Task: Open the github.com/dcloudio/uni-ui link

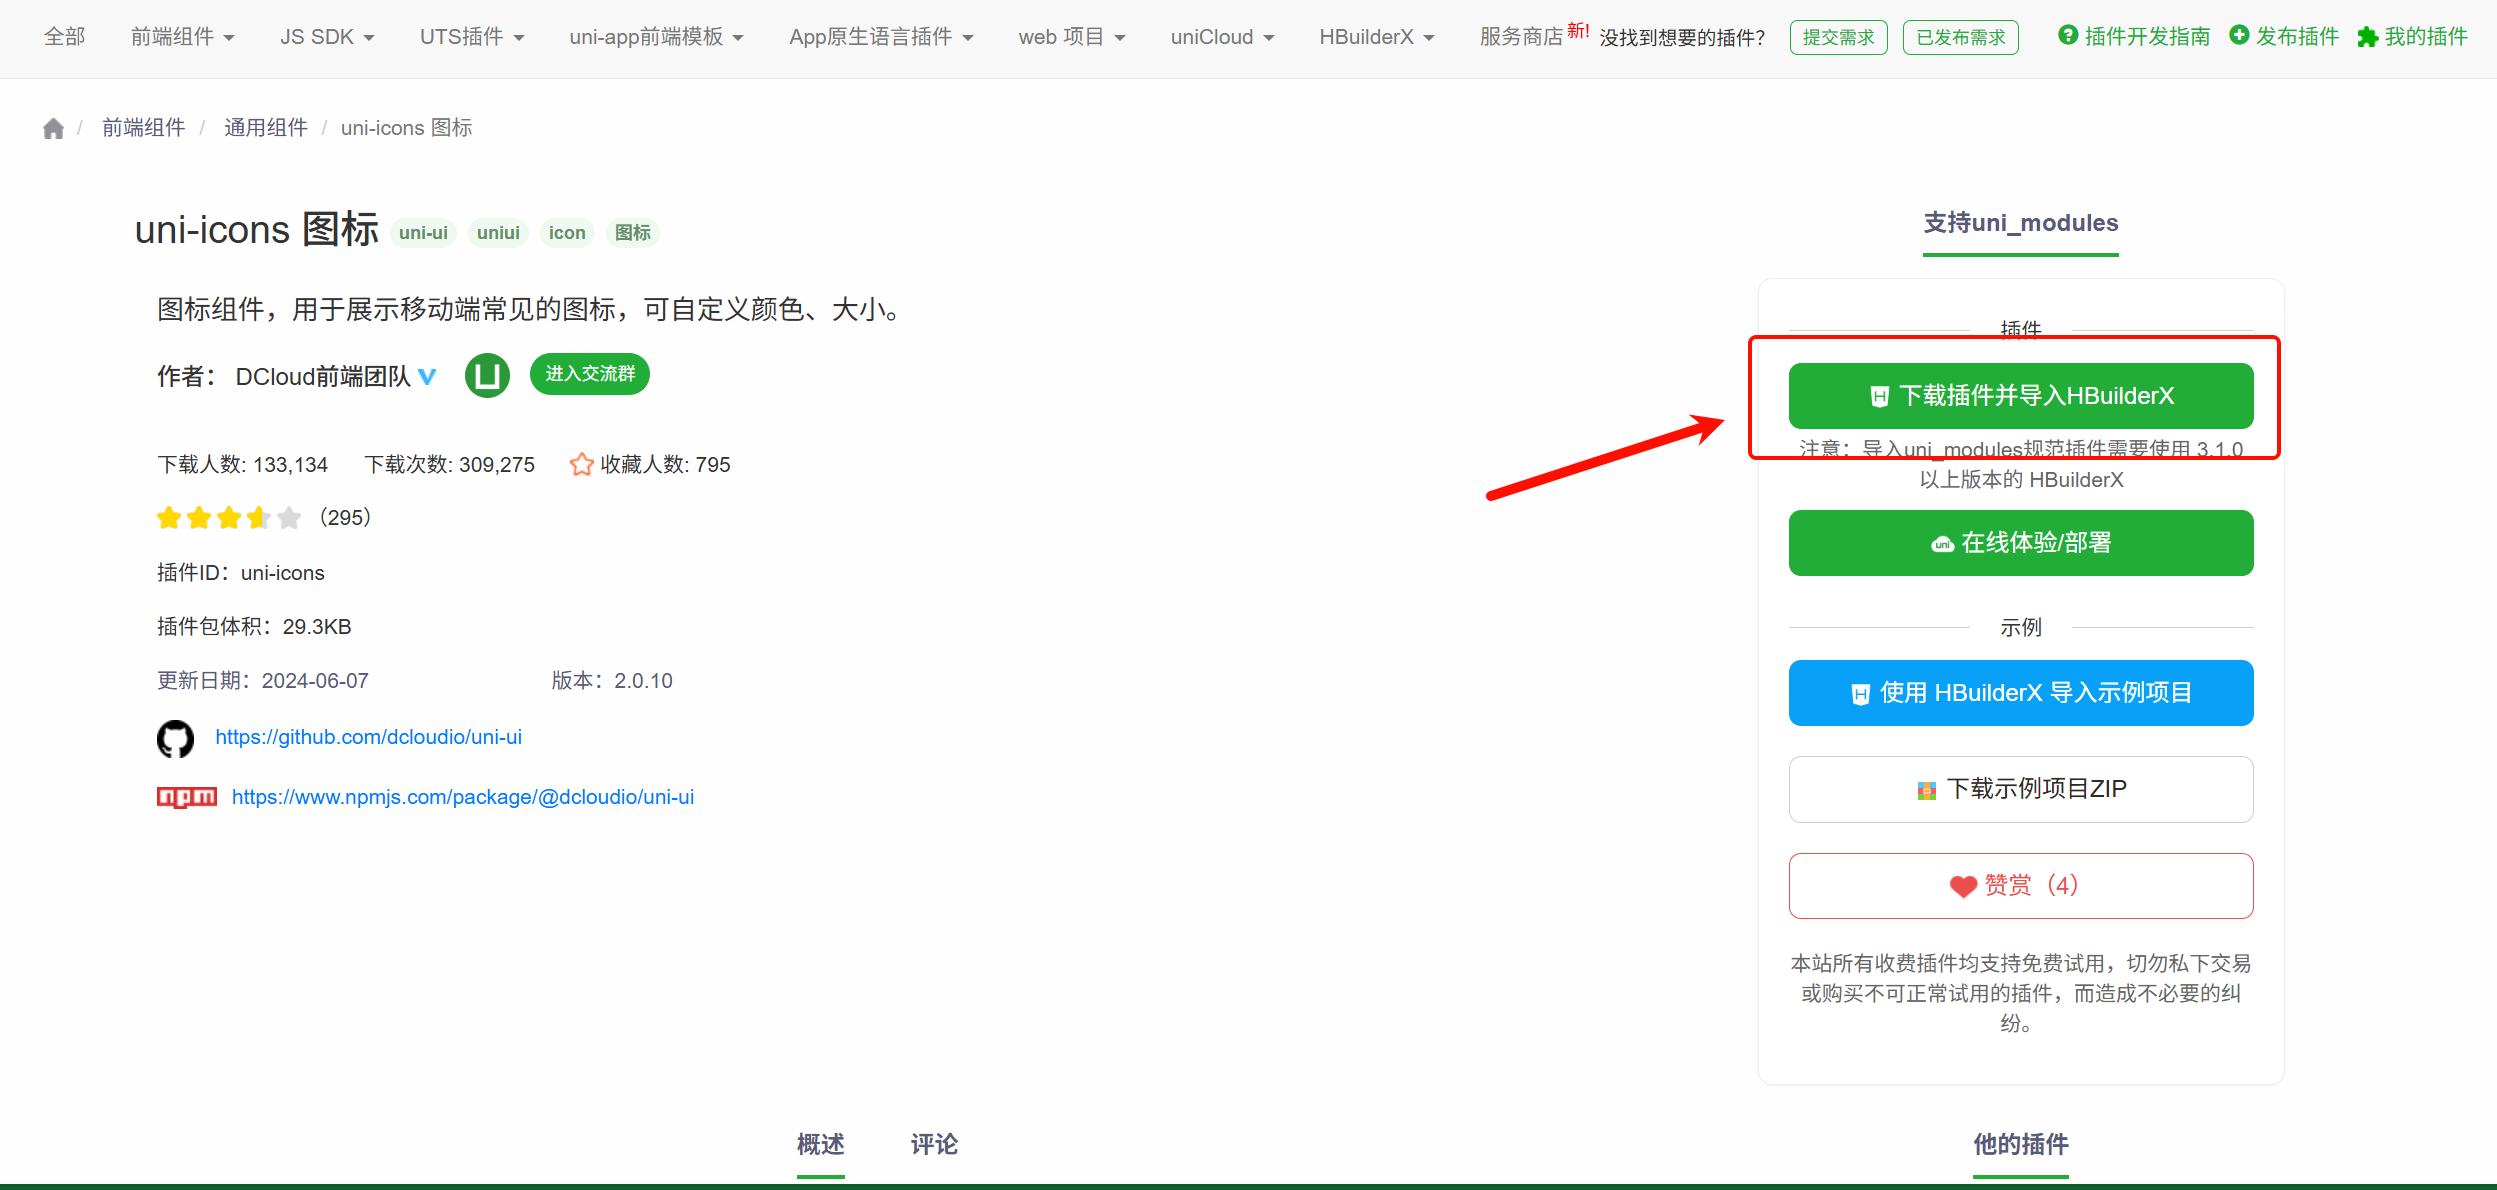Action: coord(369,737)
